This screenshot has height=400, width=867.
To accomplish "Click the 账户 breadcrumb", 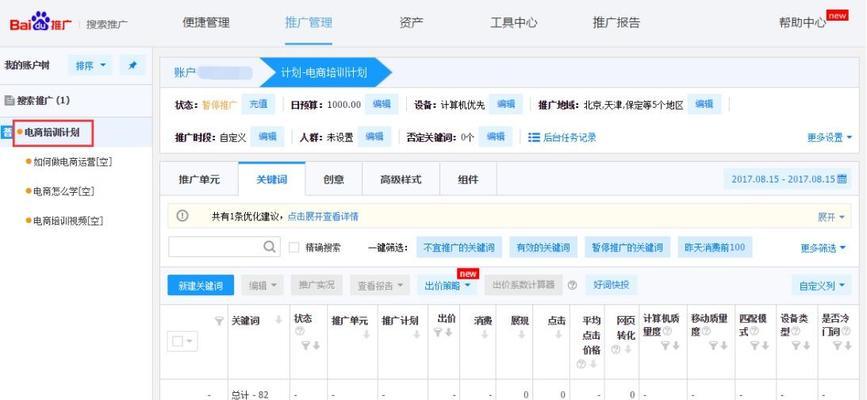I will click(184, 72).
